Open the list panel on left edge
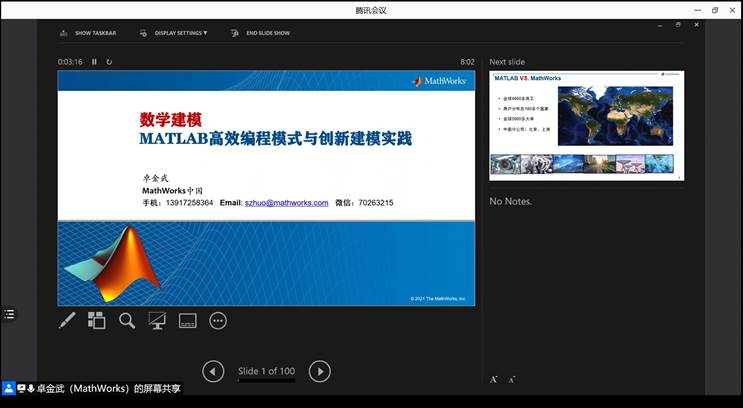The height and width of the screenshot is (408, 743). click(9, 314)
